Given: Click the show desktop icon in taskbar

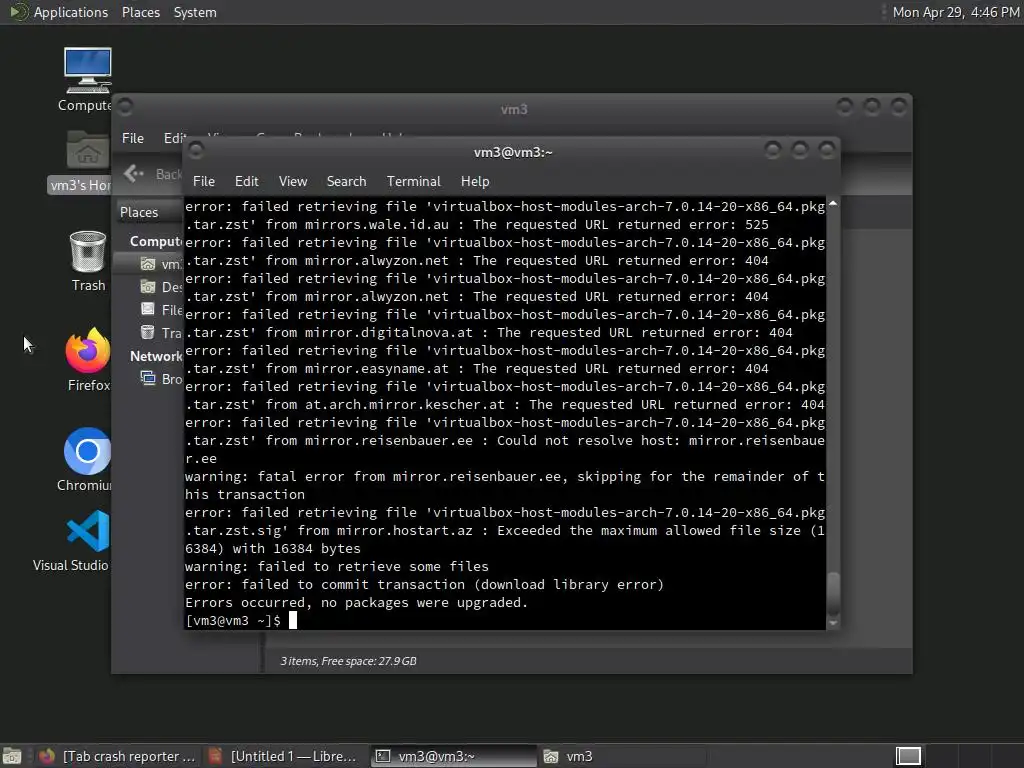Looking at the screenshot, I should tap(12, 756).
